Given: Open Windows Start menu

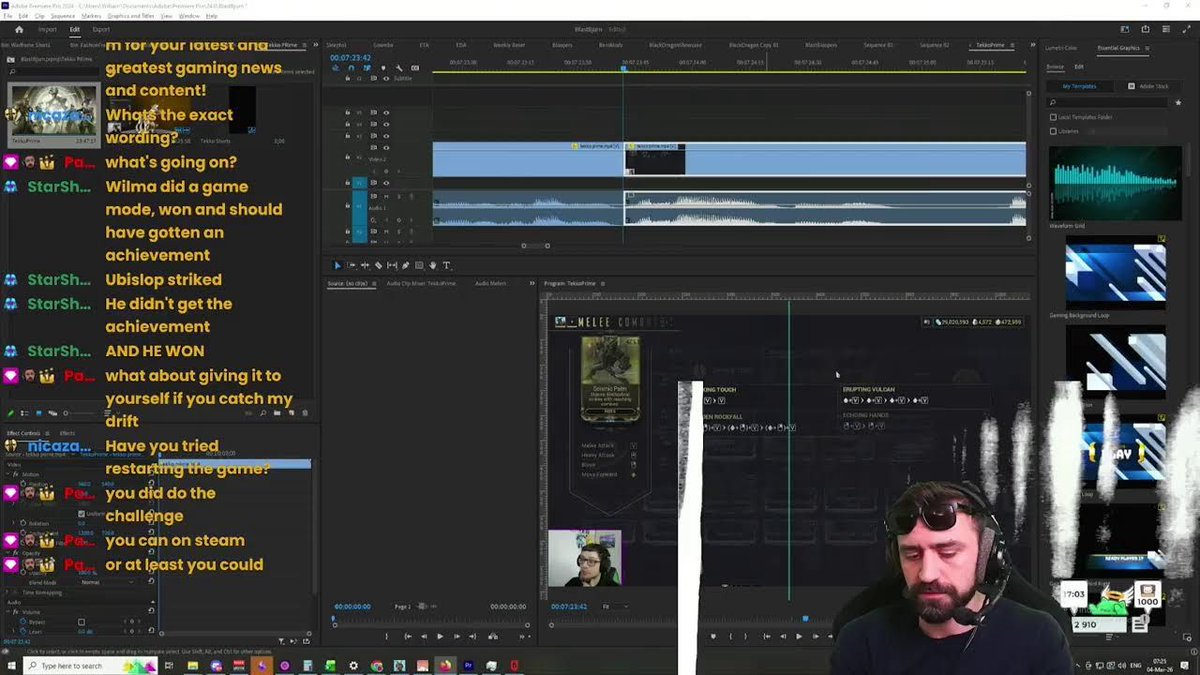Looking at the screenshot, I should [13, 665].
